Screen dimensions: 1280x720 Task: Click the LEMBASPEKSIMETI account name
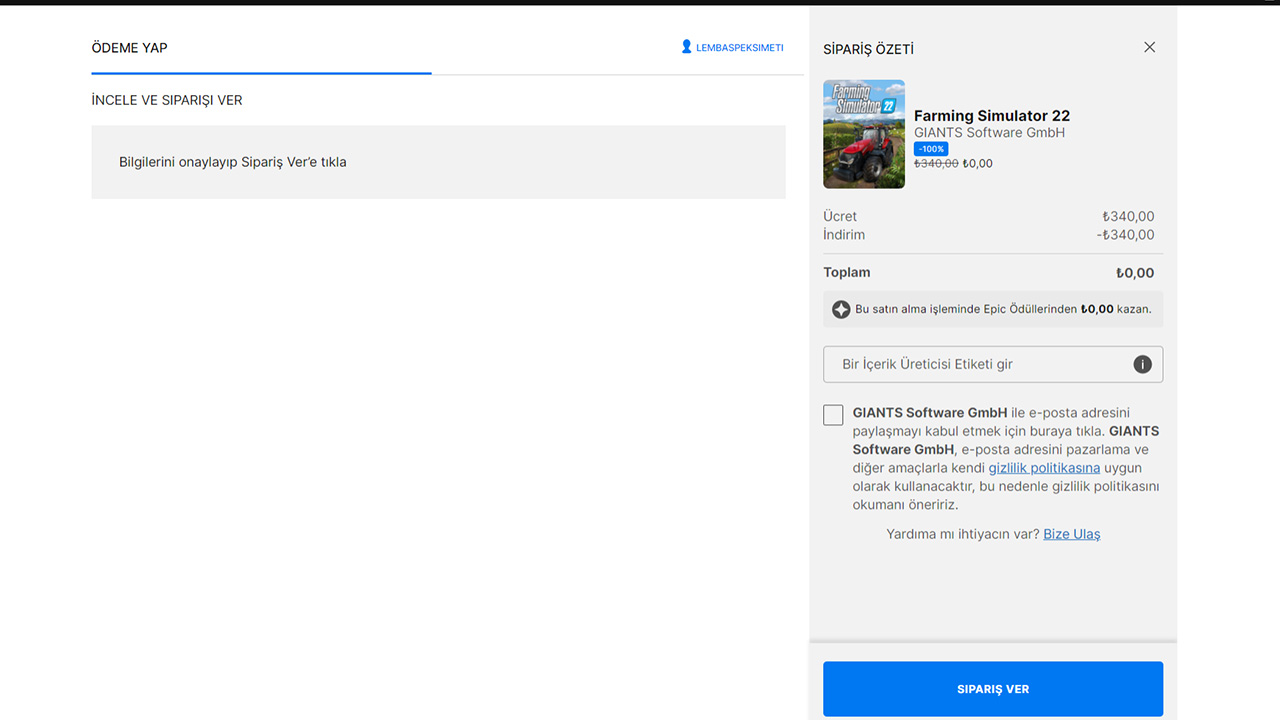pos(740,48)
